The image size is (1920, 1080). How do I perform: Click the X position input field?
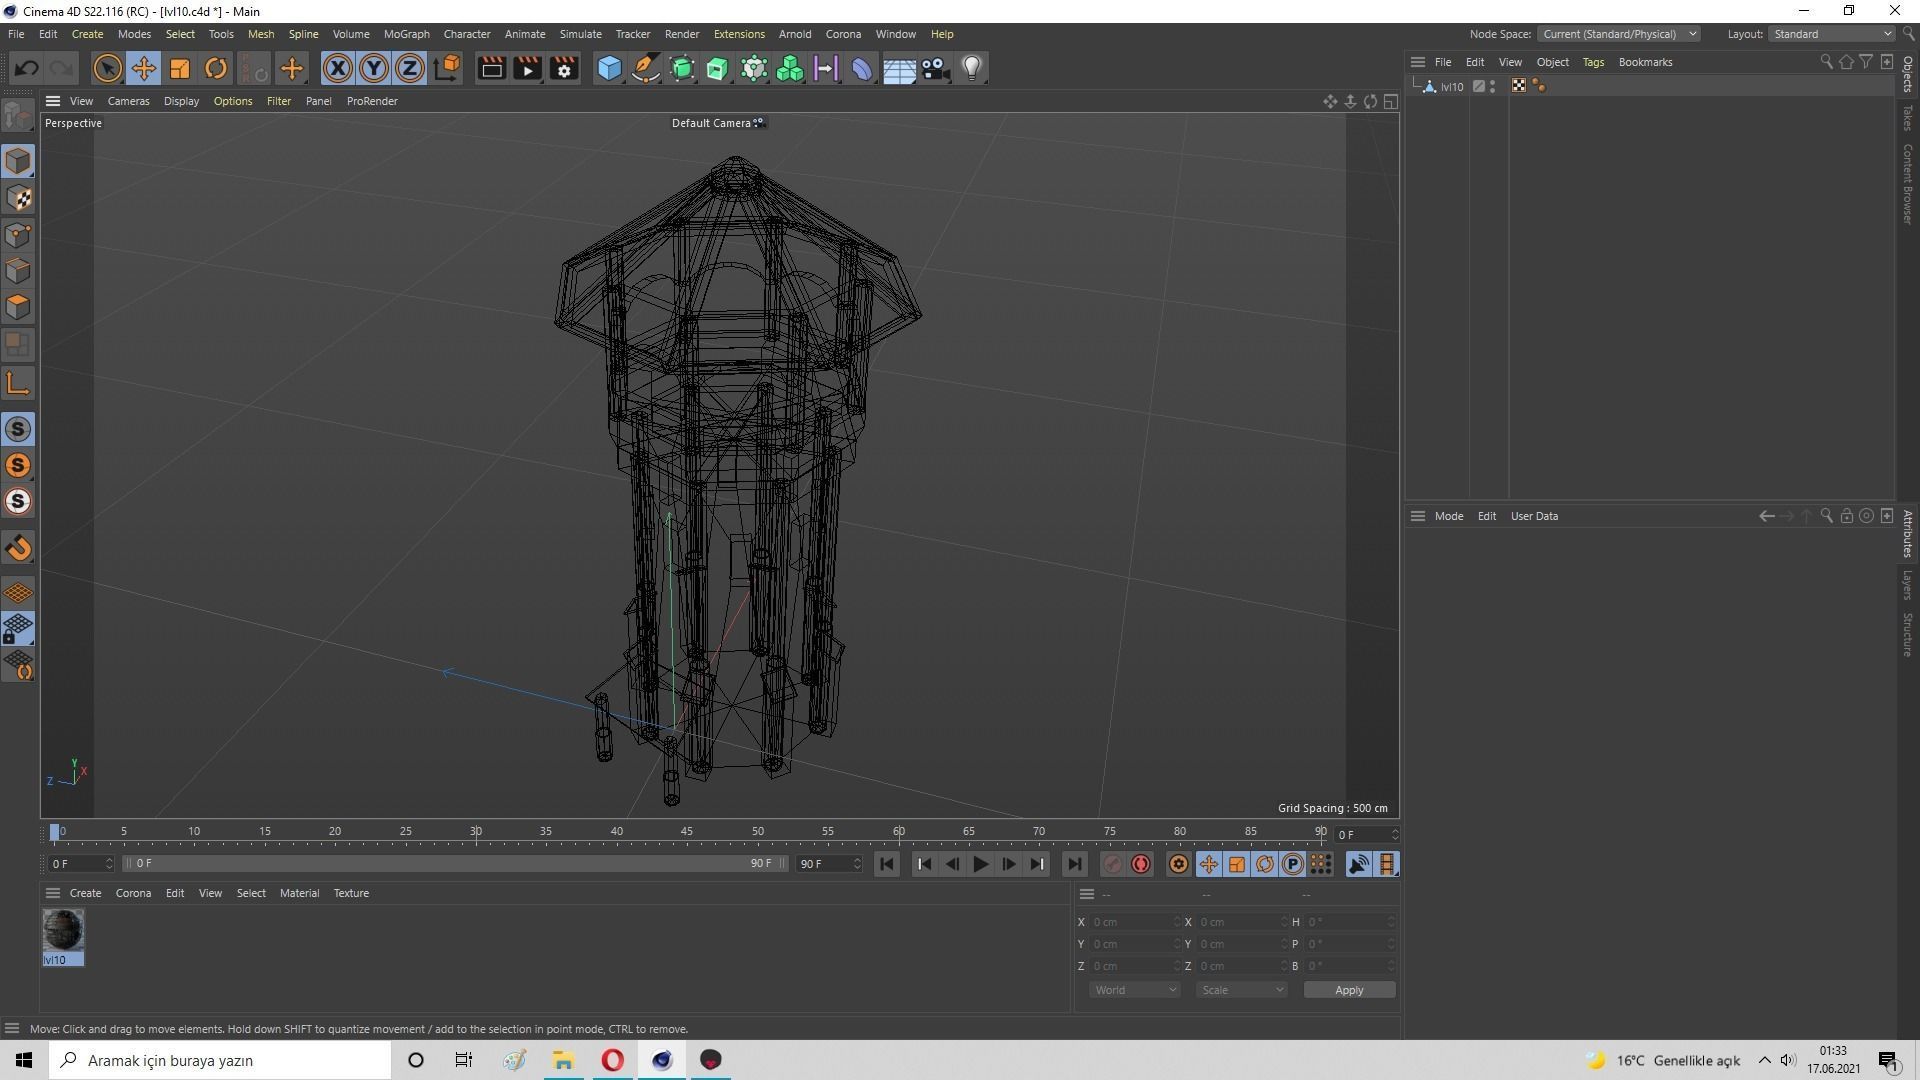(1133, 922)
